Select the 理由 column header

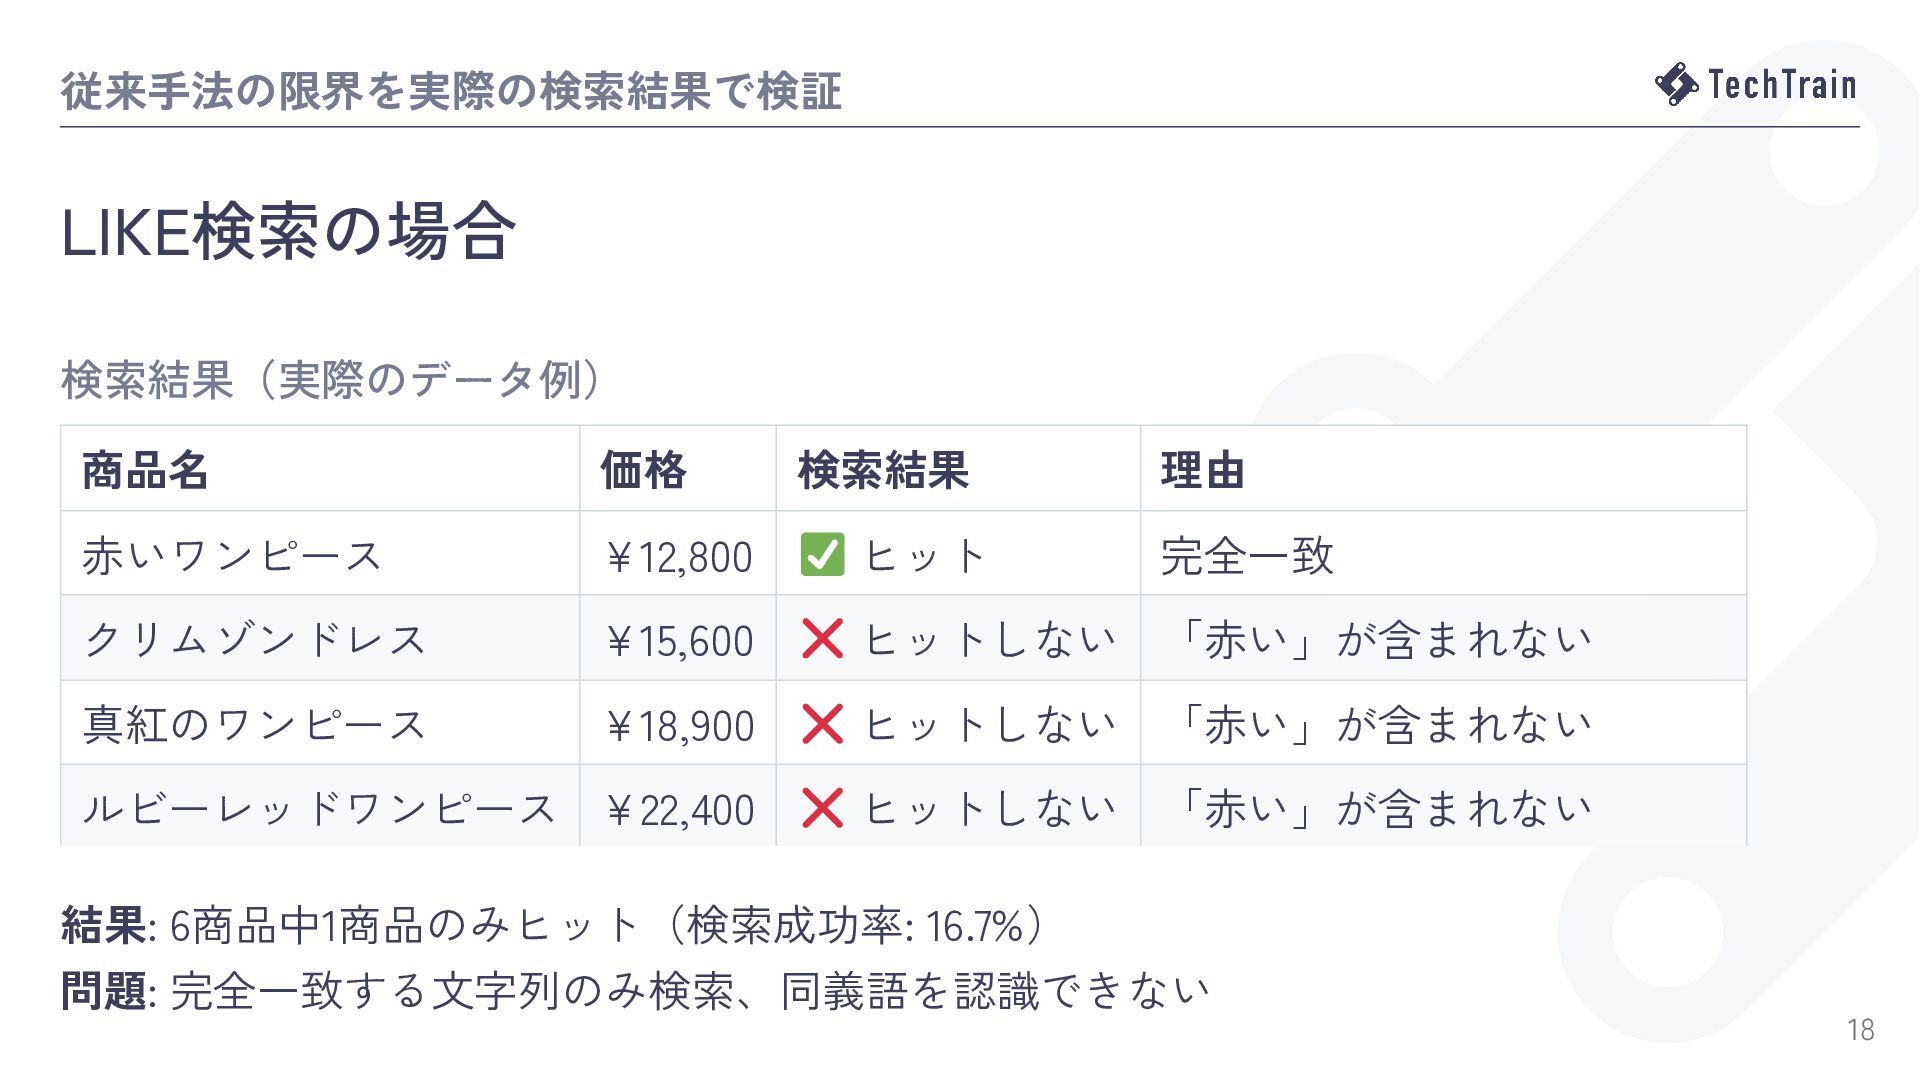tap(1443, 469)
